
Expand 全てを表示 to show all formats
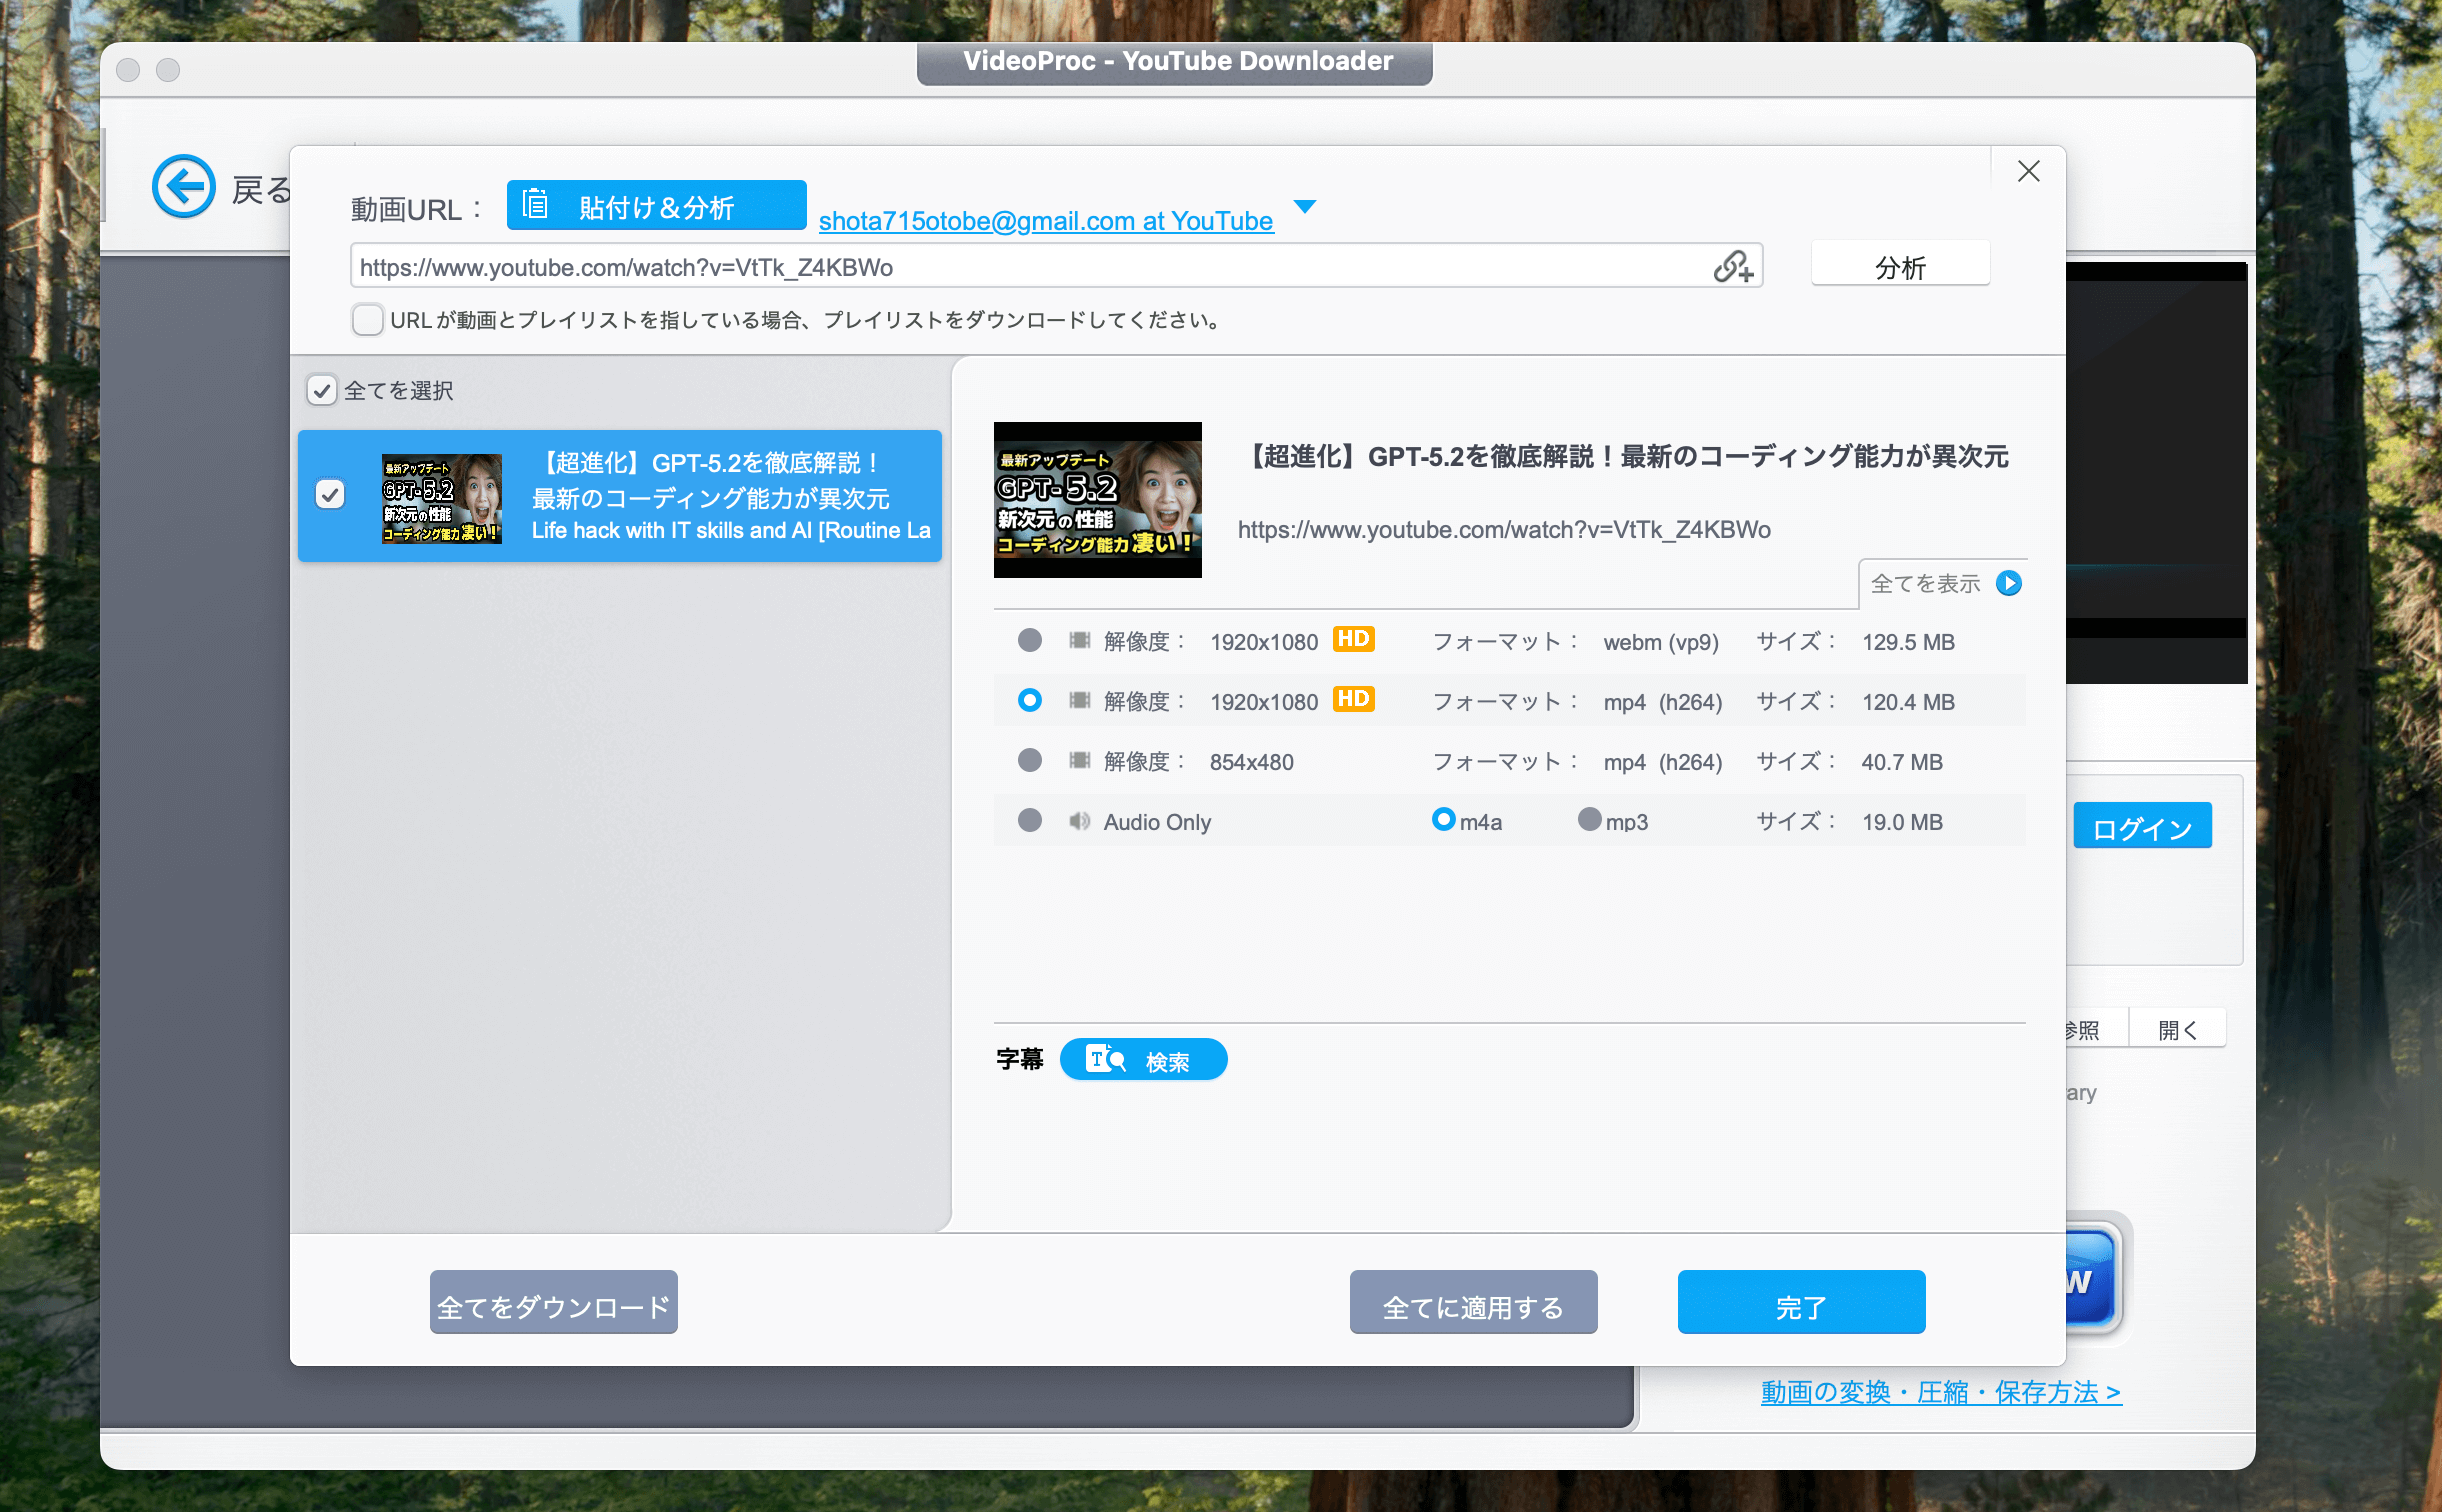coord(1925,583)
